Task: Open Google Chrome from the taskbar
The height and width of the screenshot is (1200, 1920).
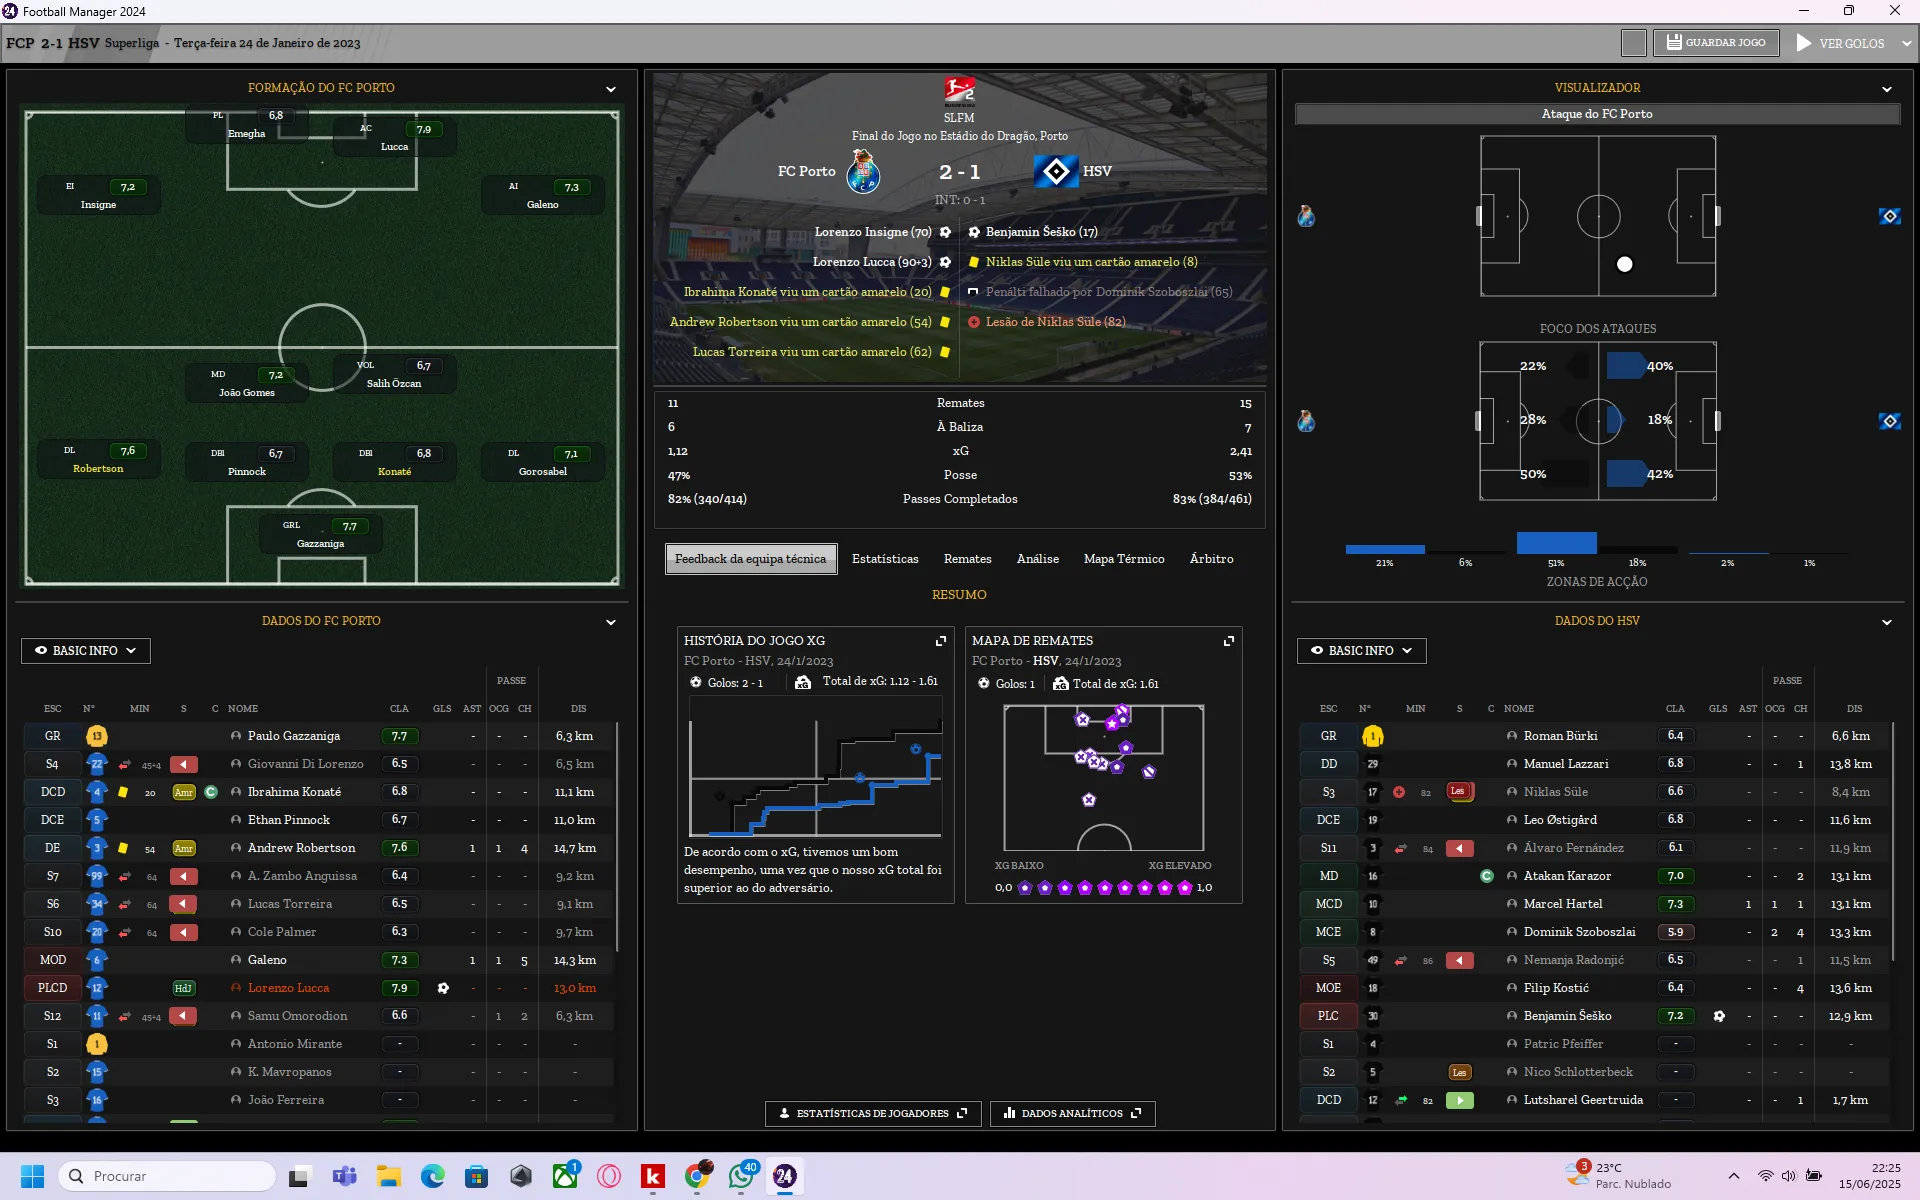Action: 697,1177
